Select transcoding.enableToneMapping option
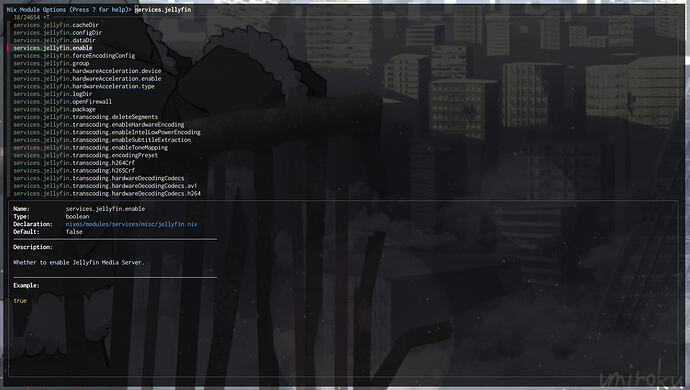Screen dimensions: 690x390 (91, 148)
